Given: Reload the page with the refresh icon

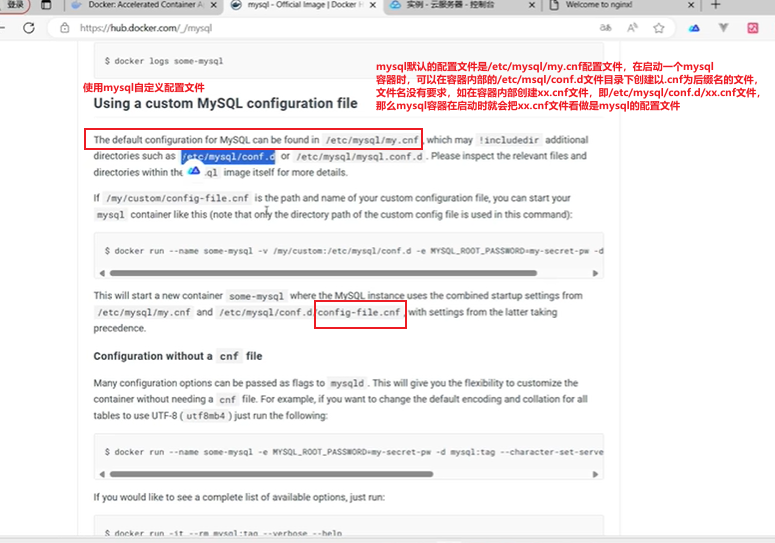Looking at the screenshot, I should (29, 28).
